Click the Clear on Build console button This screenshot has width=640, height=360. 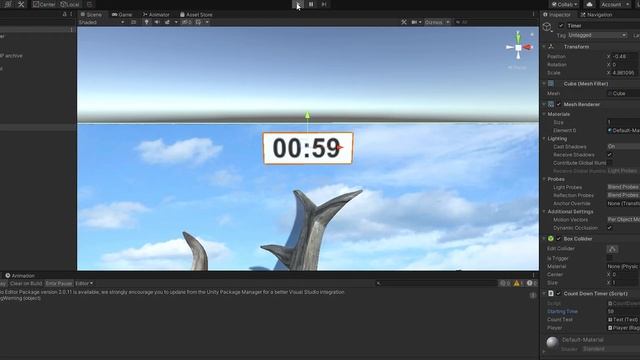click(x=26, y=283)
